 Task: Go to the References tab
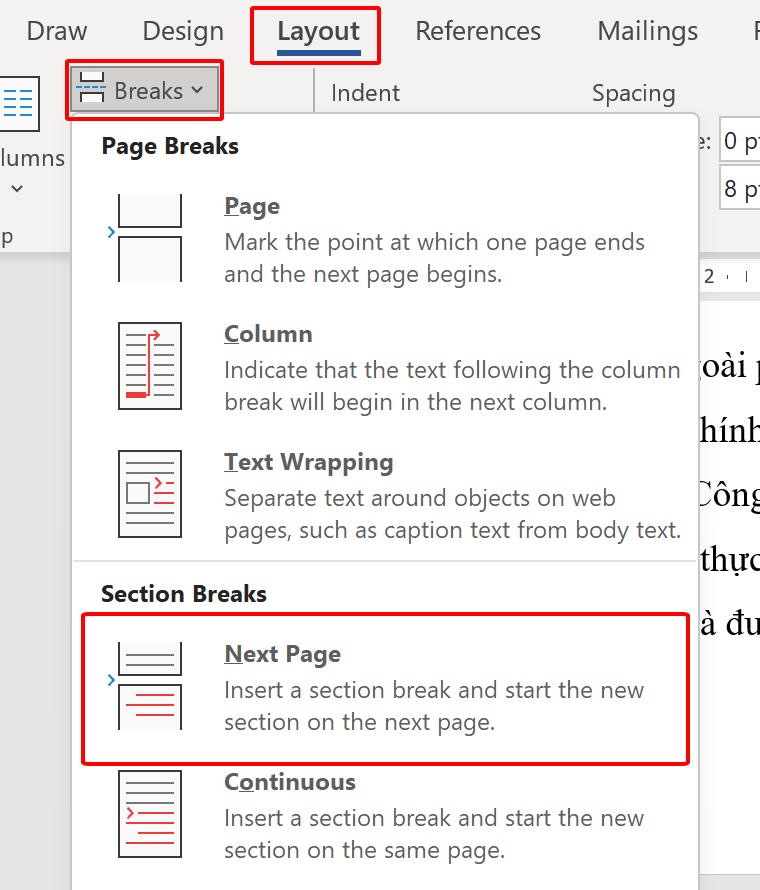(x=478, y=32)
